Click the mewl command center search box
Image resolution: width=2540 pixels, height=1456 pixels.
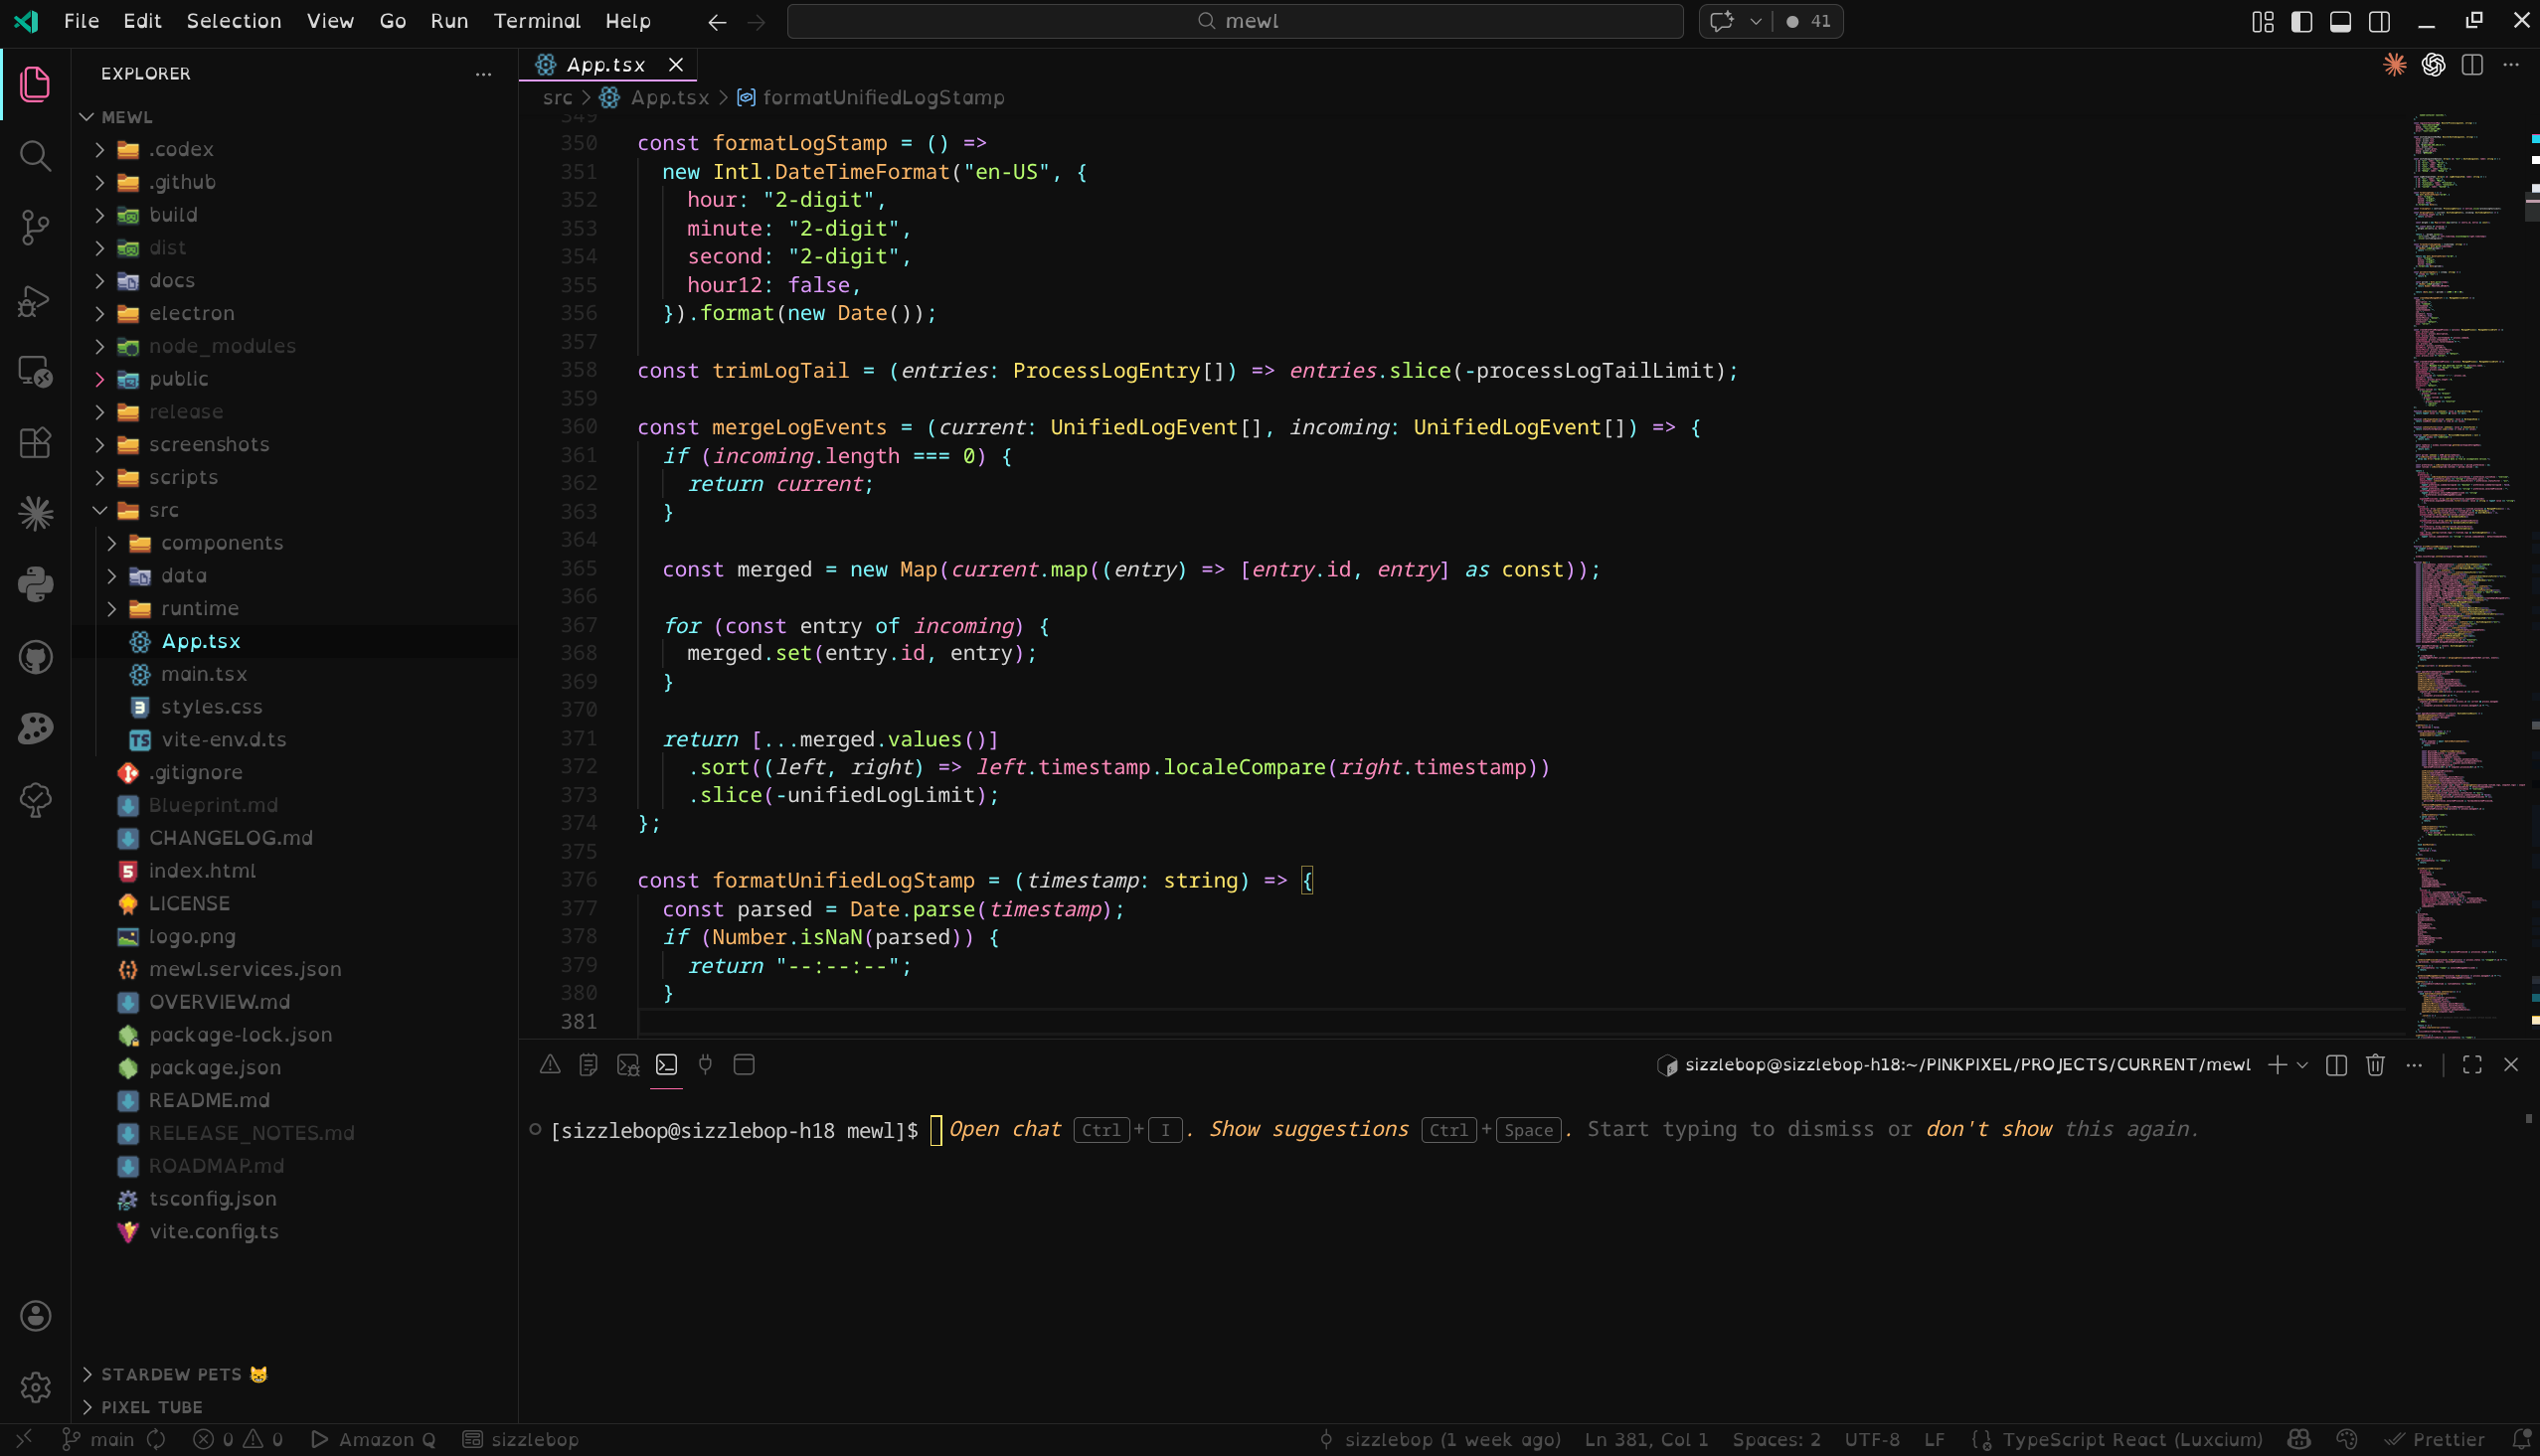(1235, 21)
